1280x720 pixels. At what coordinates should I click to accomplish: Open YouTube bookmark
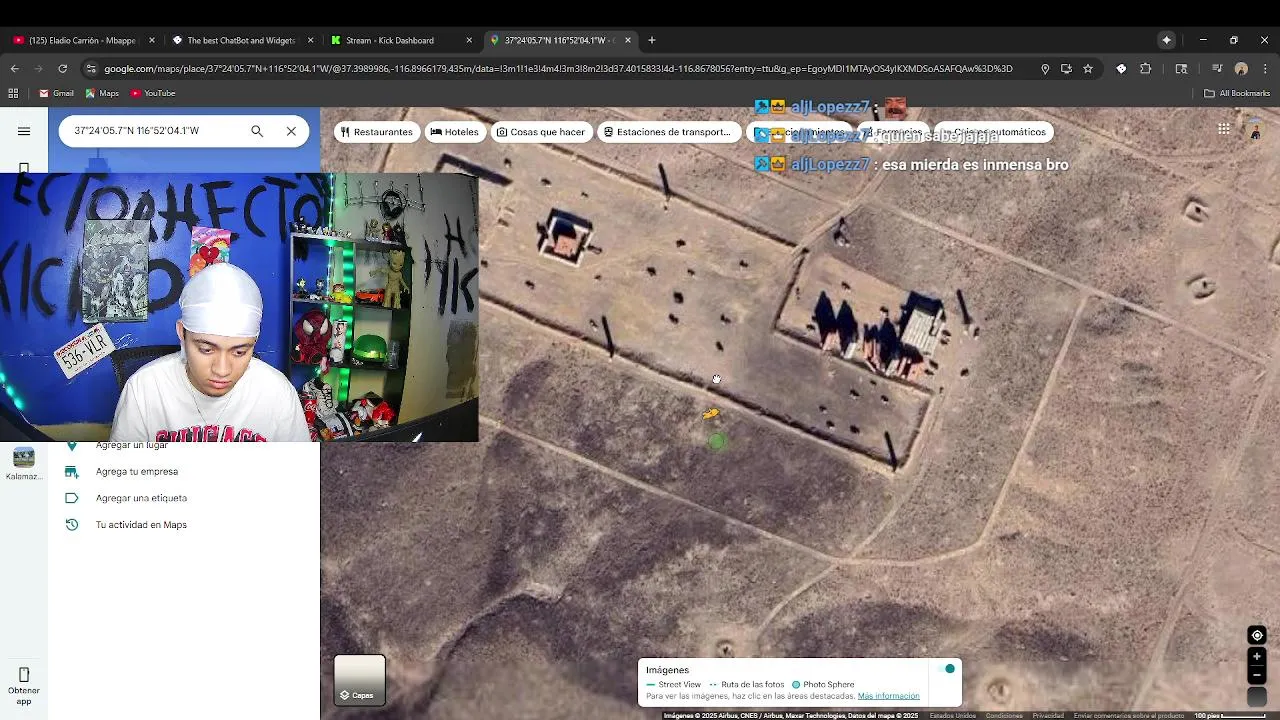tap(153, 93)
